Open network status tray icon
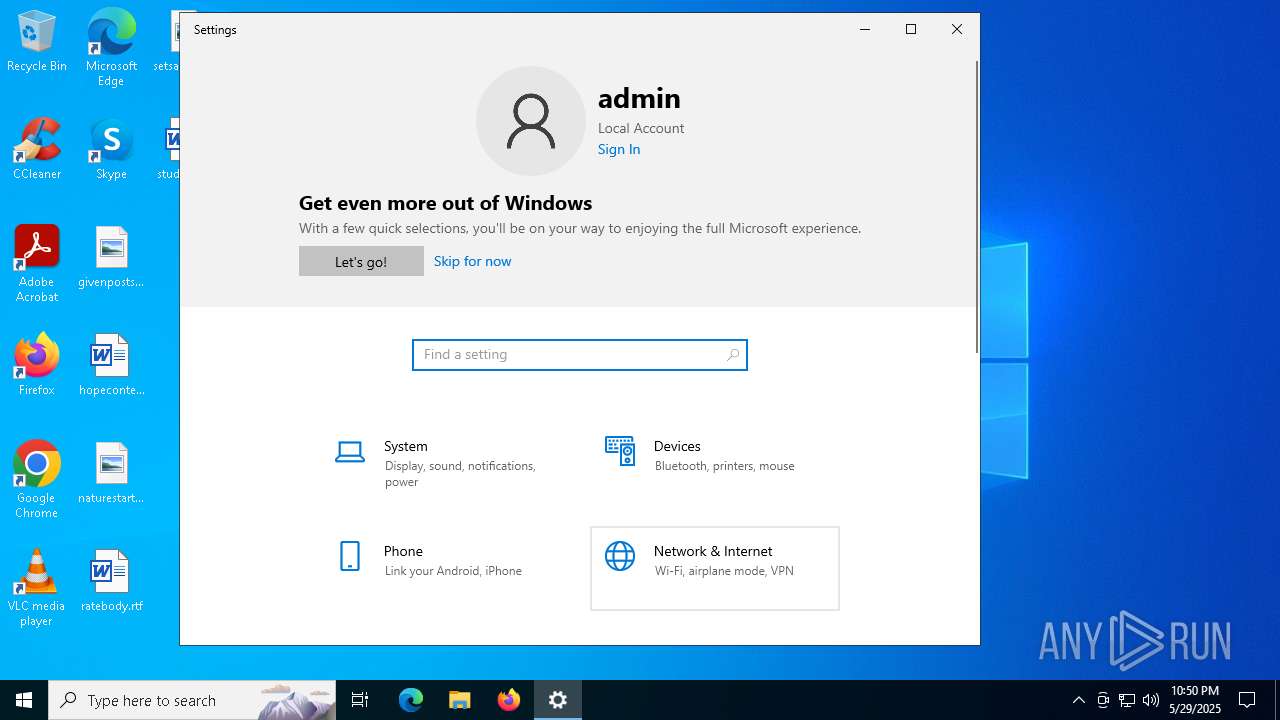This screenshot has width=1280, height=720. tap(1127, 700)
